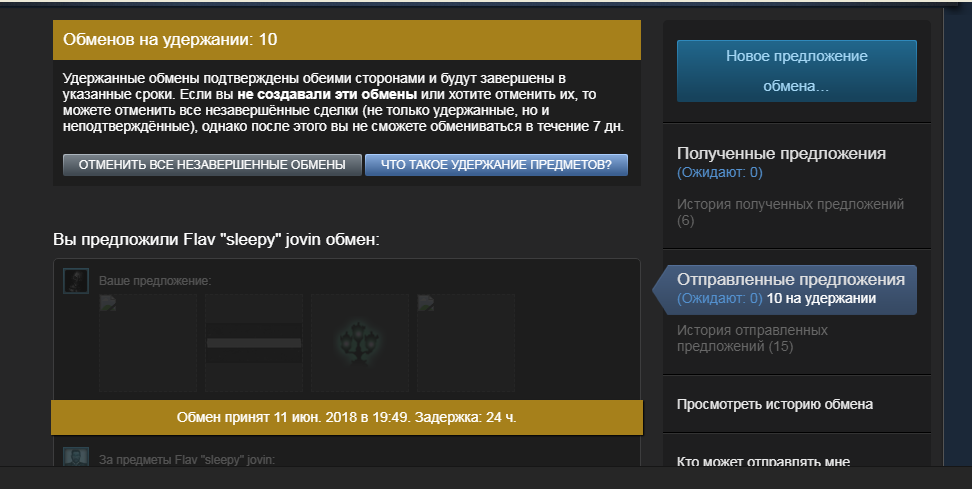The image size is (972, 489).
Task: Click the heading 'Вы предложили Flav "sleepy" jovin обмен:'
Action: 216,239
